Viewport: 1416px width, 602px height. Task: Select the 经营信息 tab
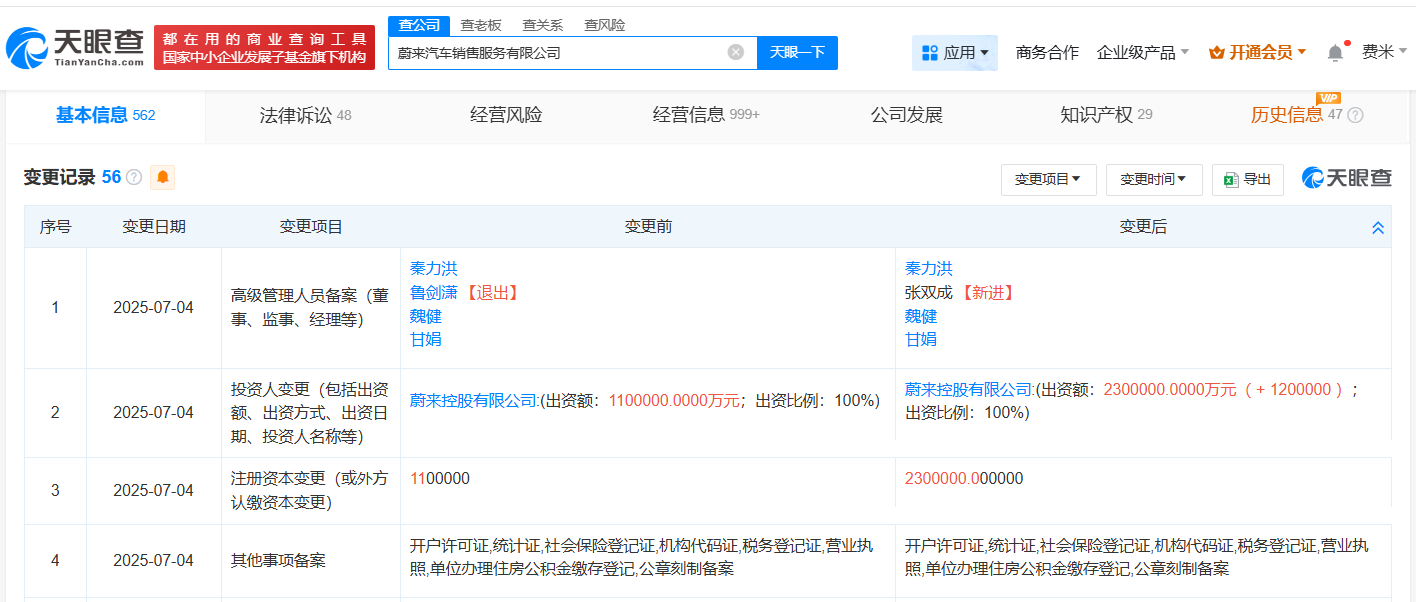[x=706, y=115]
